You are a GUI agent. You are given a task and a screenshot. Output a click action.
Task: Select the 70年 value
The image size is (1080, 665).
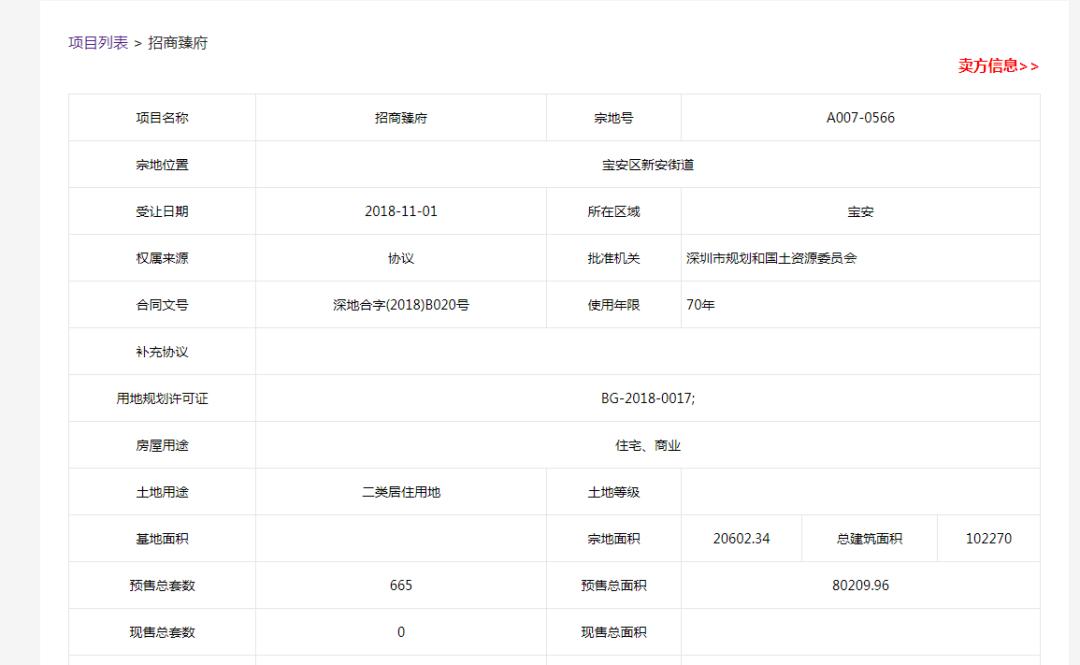click(700, 305)
